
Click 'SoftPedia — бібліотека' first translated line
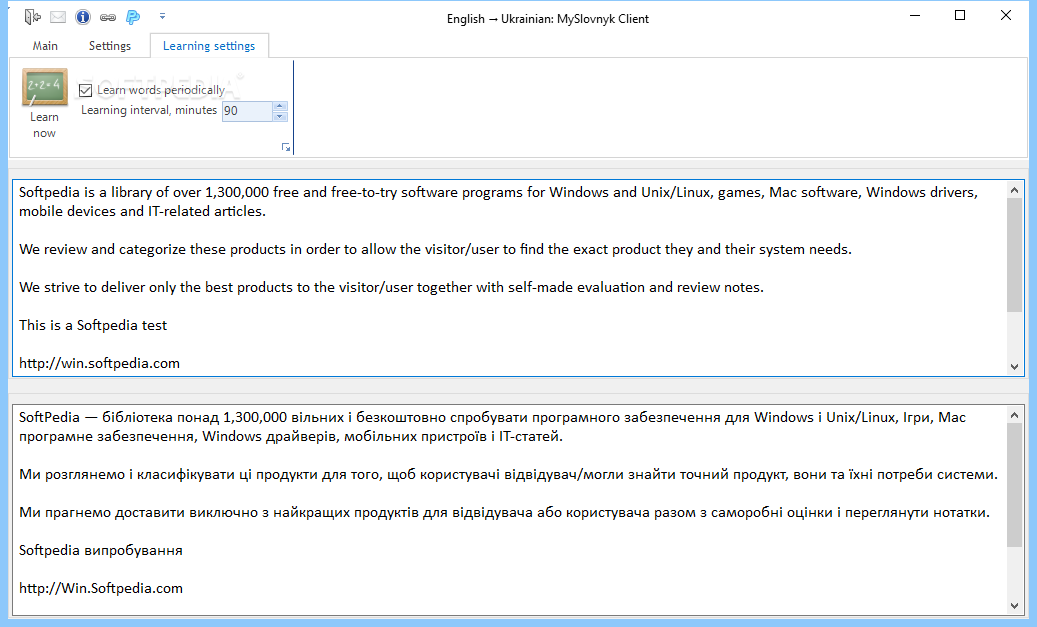click(492, 417)
